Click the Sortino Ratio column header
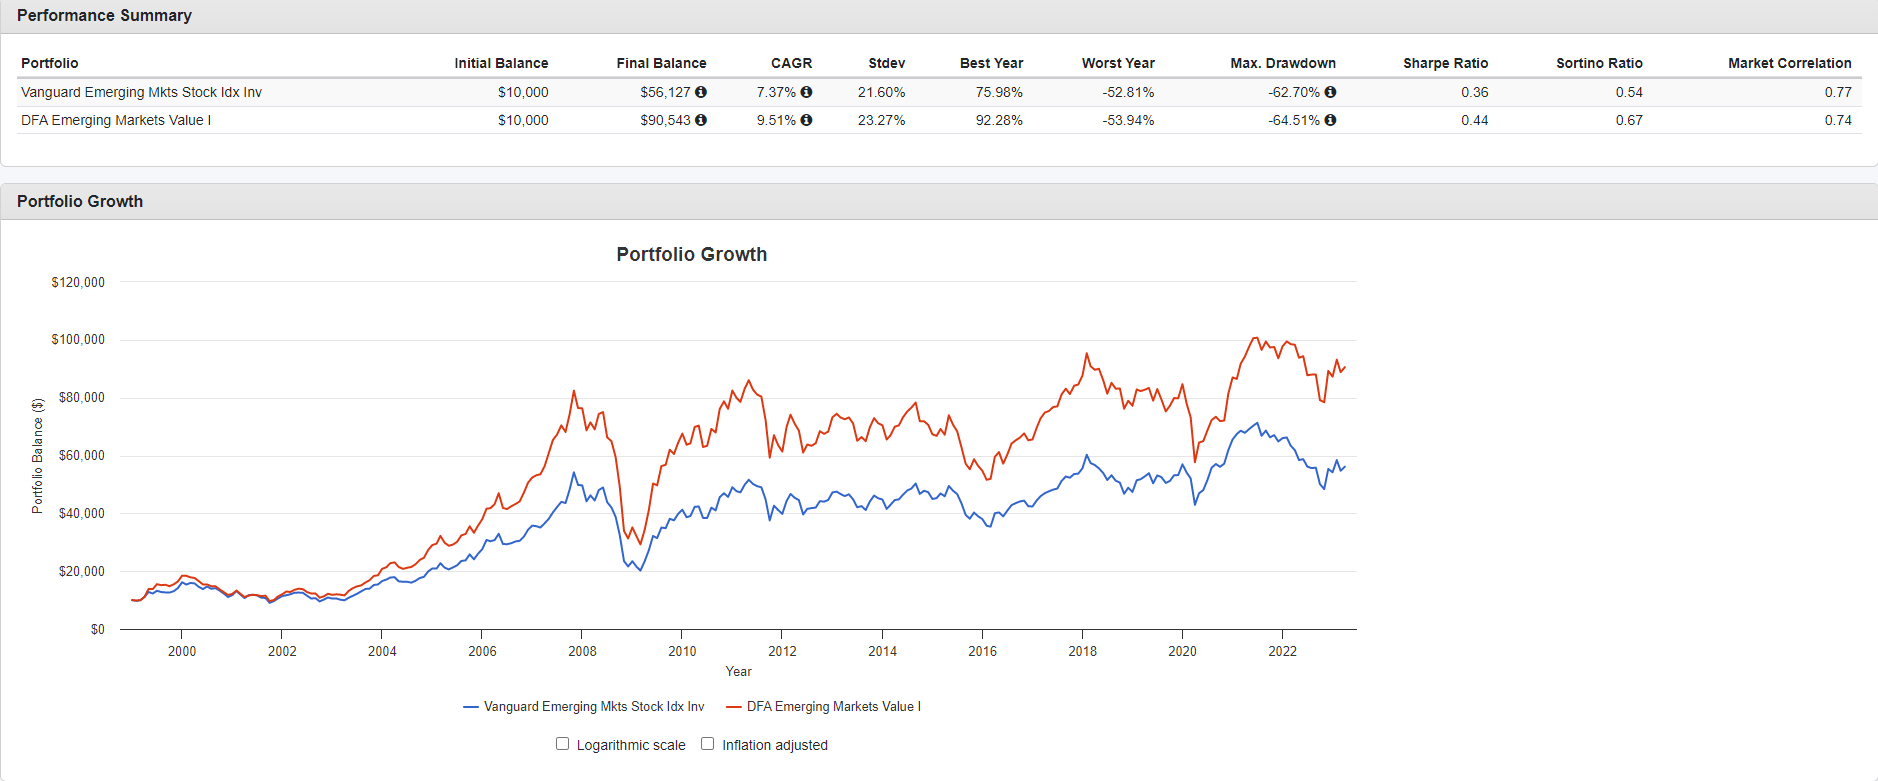This screenshot has width=1878, height=781. pos(1599,63)
